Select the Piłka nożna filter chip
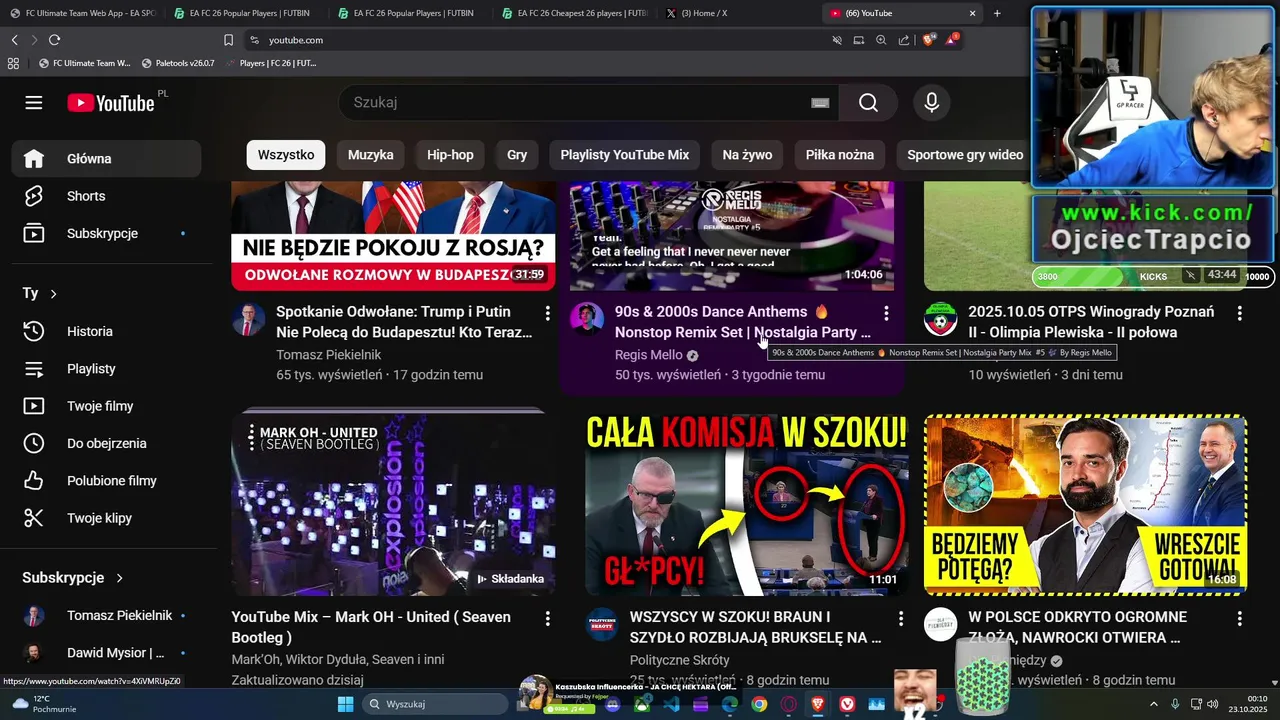 (x=840, y=155)
